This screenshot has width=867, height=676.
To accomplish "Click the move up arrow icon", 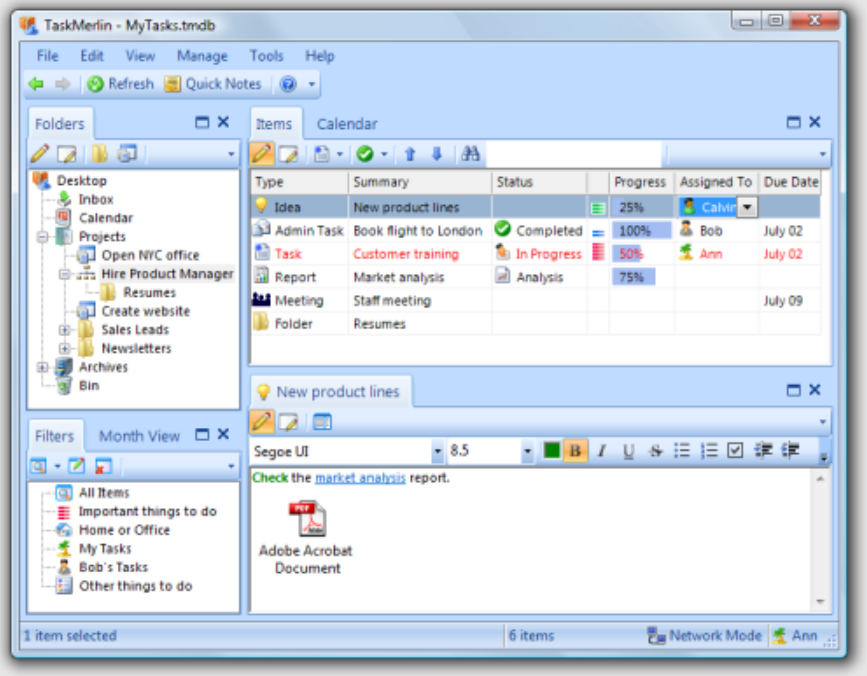I will [x=410, y=154].
